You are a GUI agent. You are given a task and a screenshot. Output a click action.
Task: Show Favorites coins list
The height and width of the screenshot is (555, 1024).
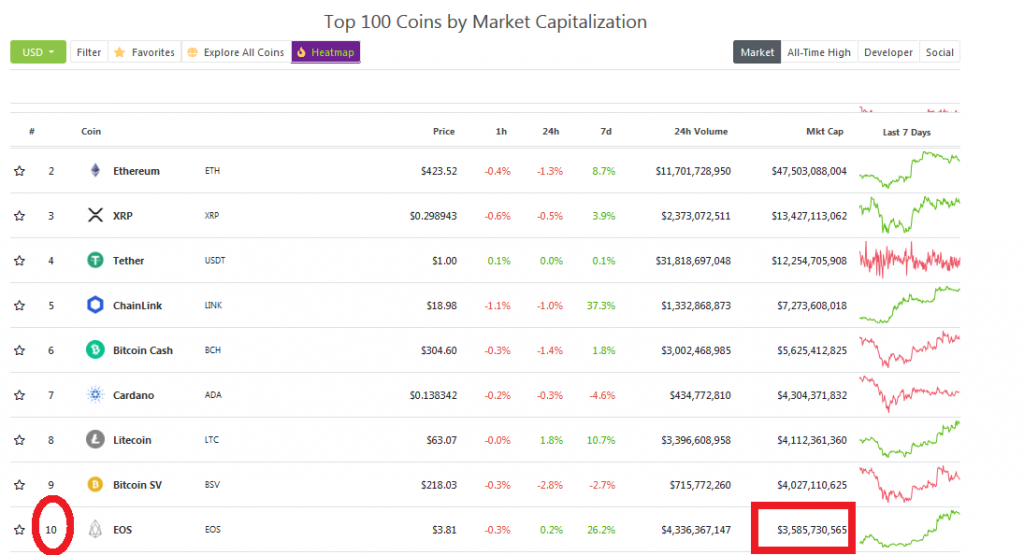pos(144,52)
